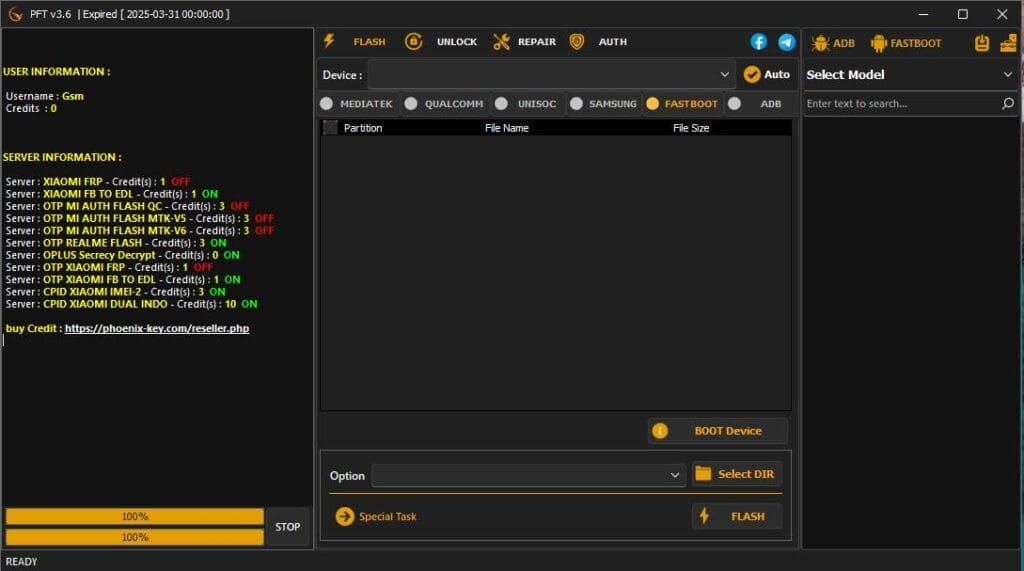This screenshot has width=1024, height=571.
Task: Click the Select DIR folder icon
Action: click(703, 474)
